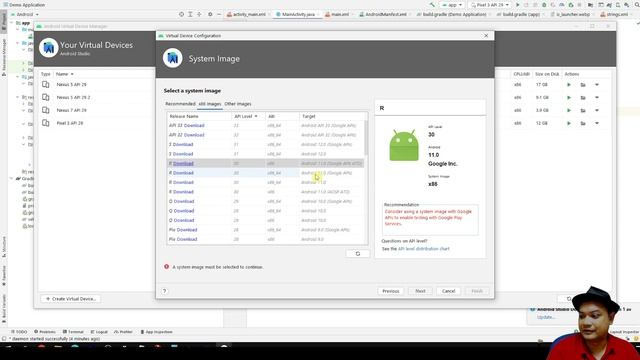Show Pixel 3 API 29 files on disk

tap(583, 123)
